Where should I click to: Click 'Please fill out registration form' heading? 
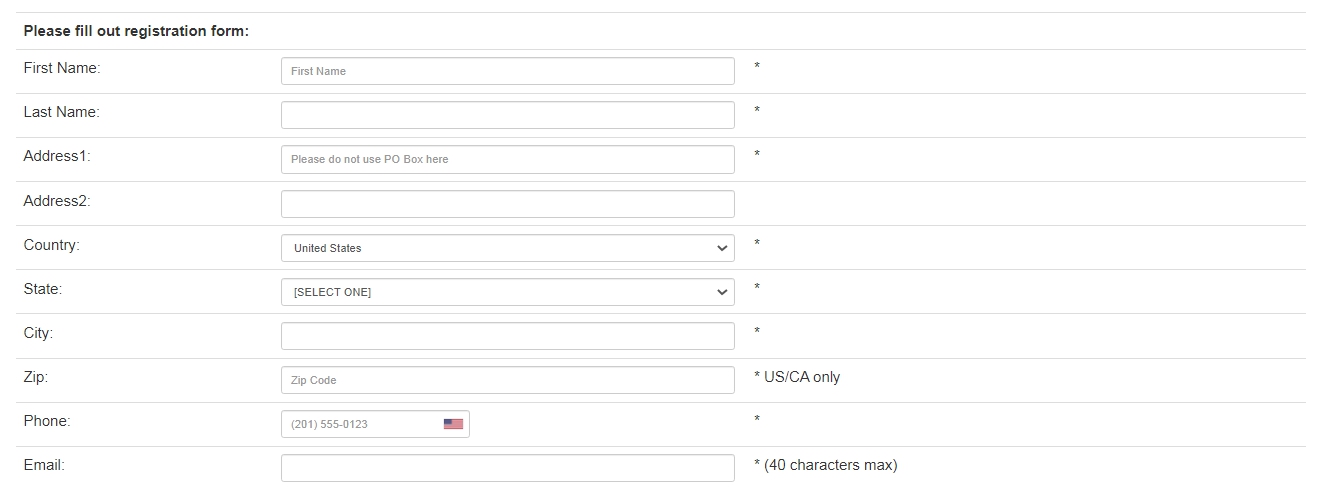(136, 31)
